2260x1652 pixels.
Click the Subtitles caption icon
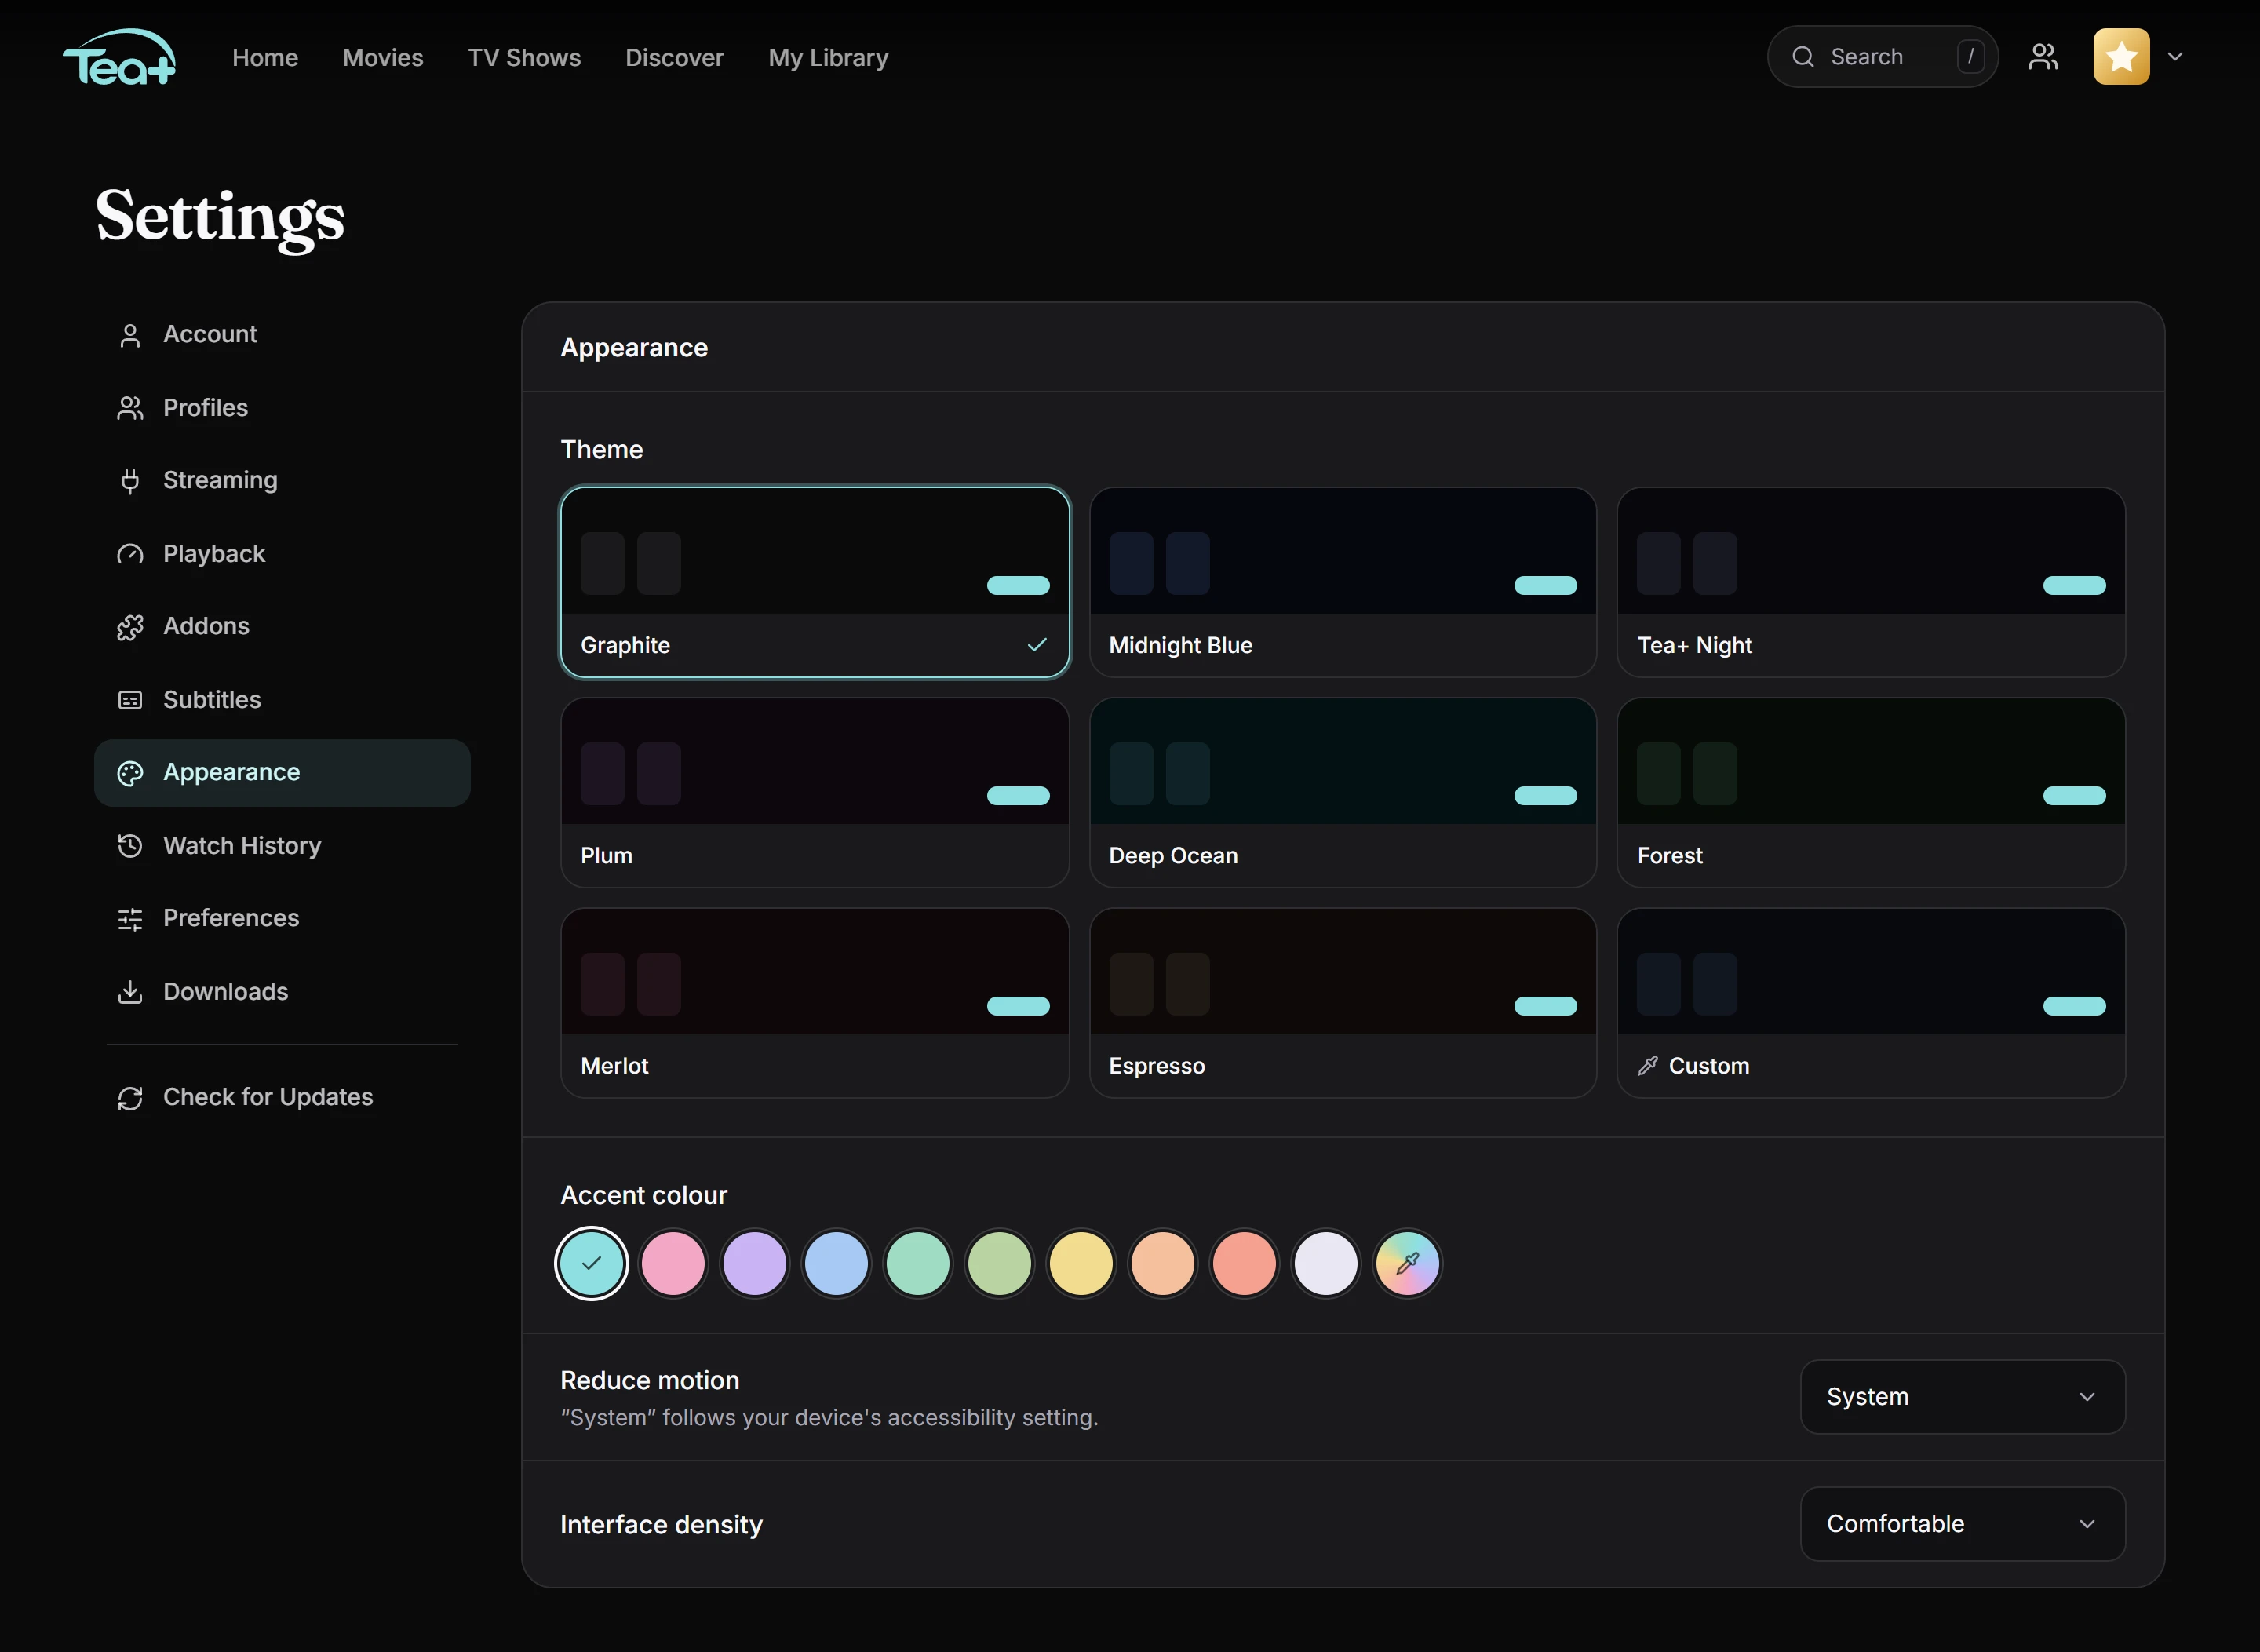coord(130,700)
